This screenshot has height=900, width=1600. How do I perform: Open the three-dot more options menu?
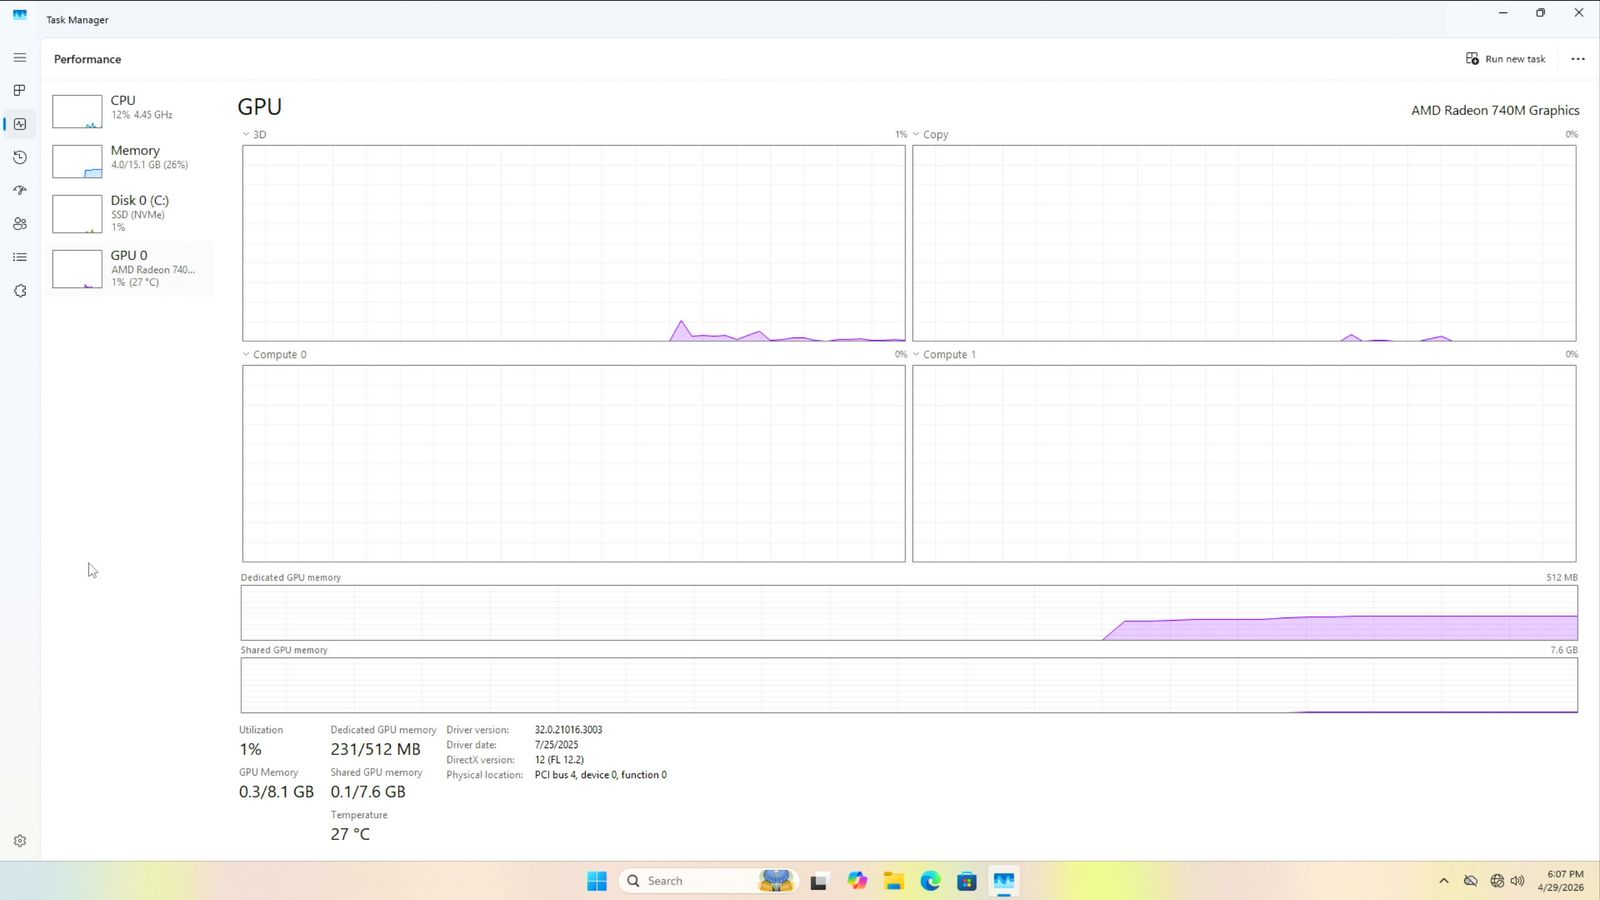pos(1578,59)
